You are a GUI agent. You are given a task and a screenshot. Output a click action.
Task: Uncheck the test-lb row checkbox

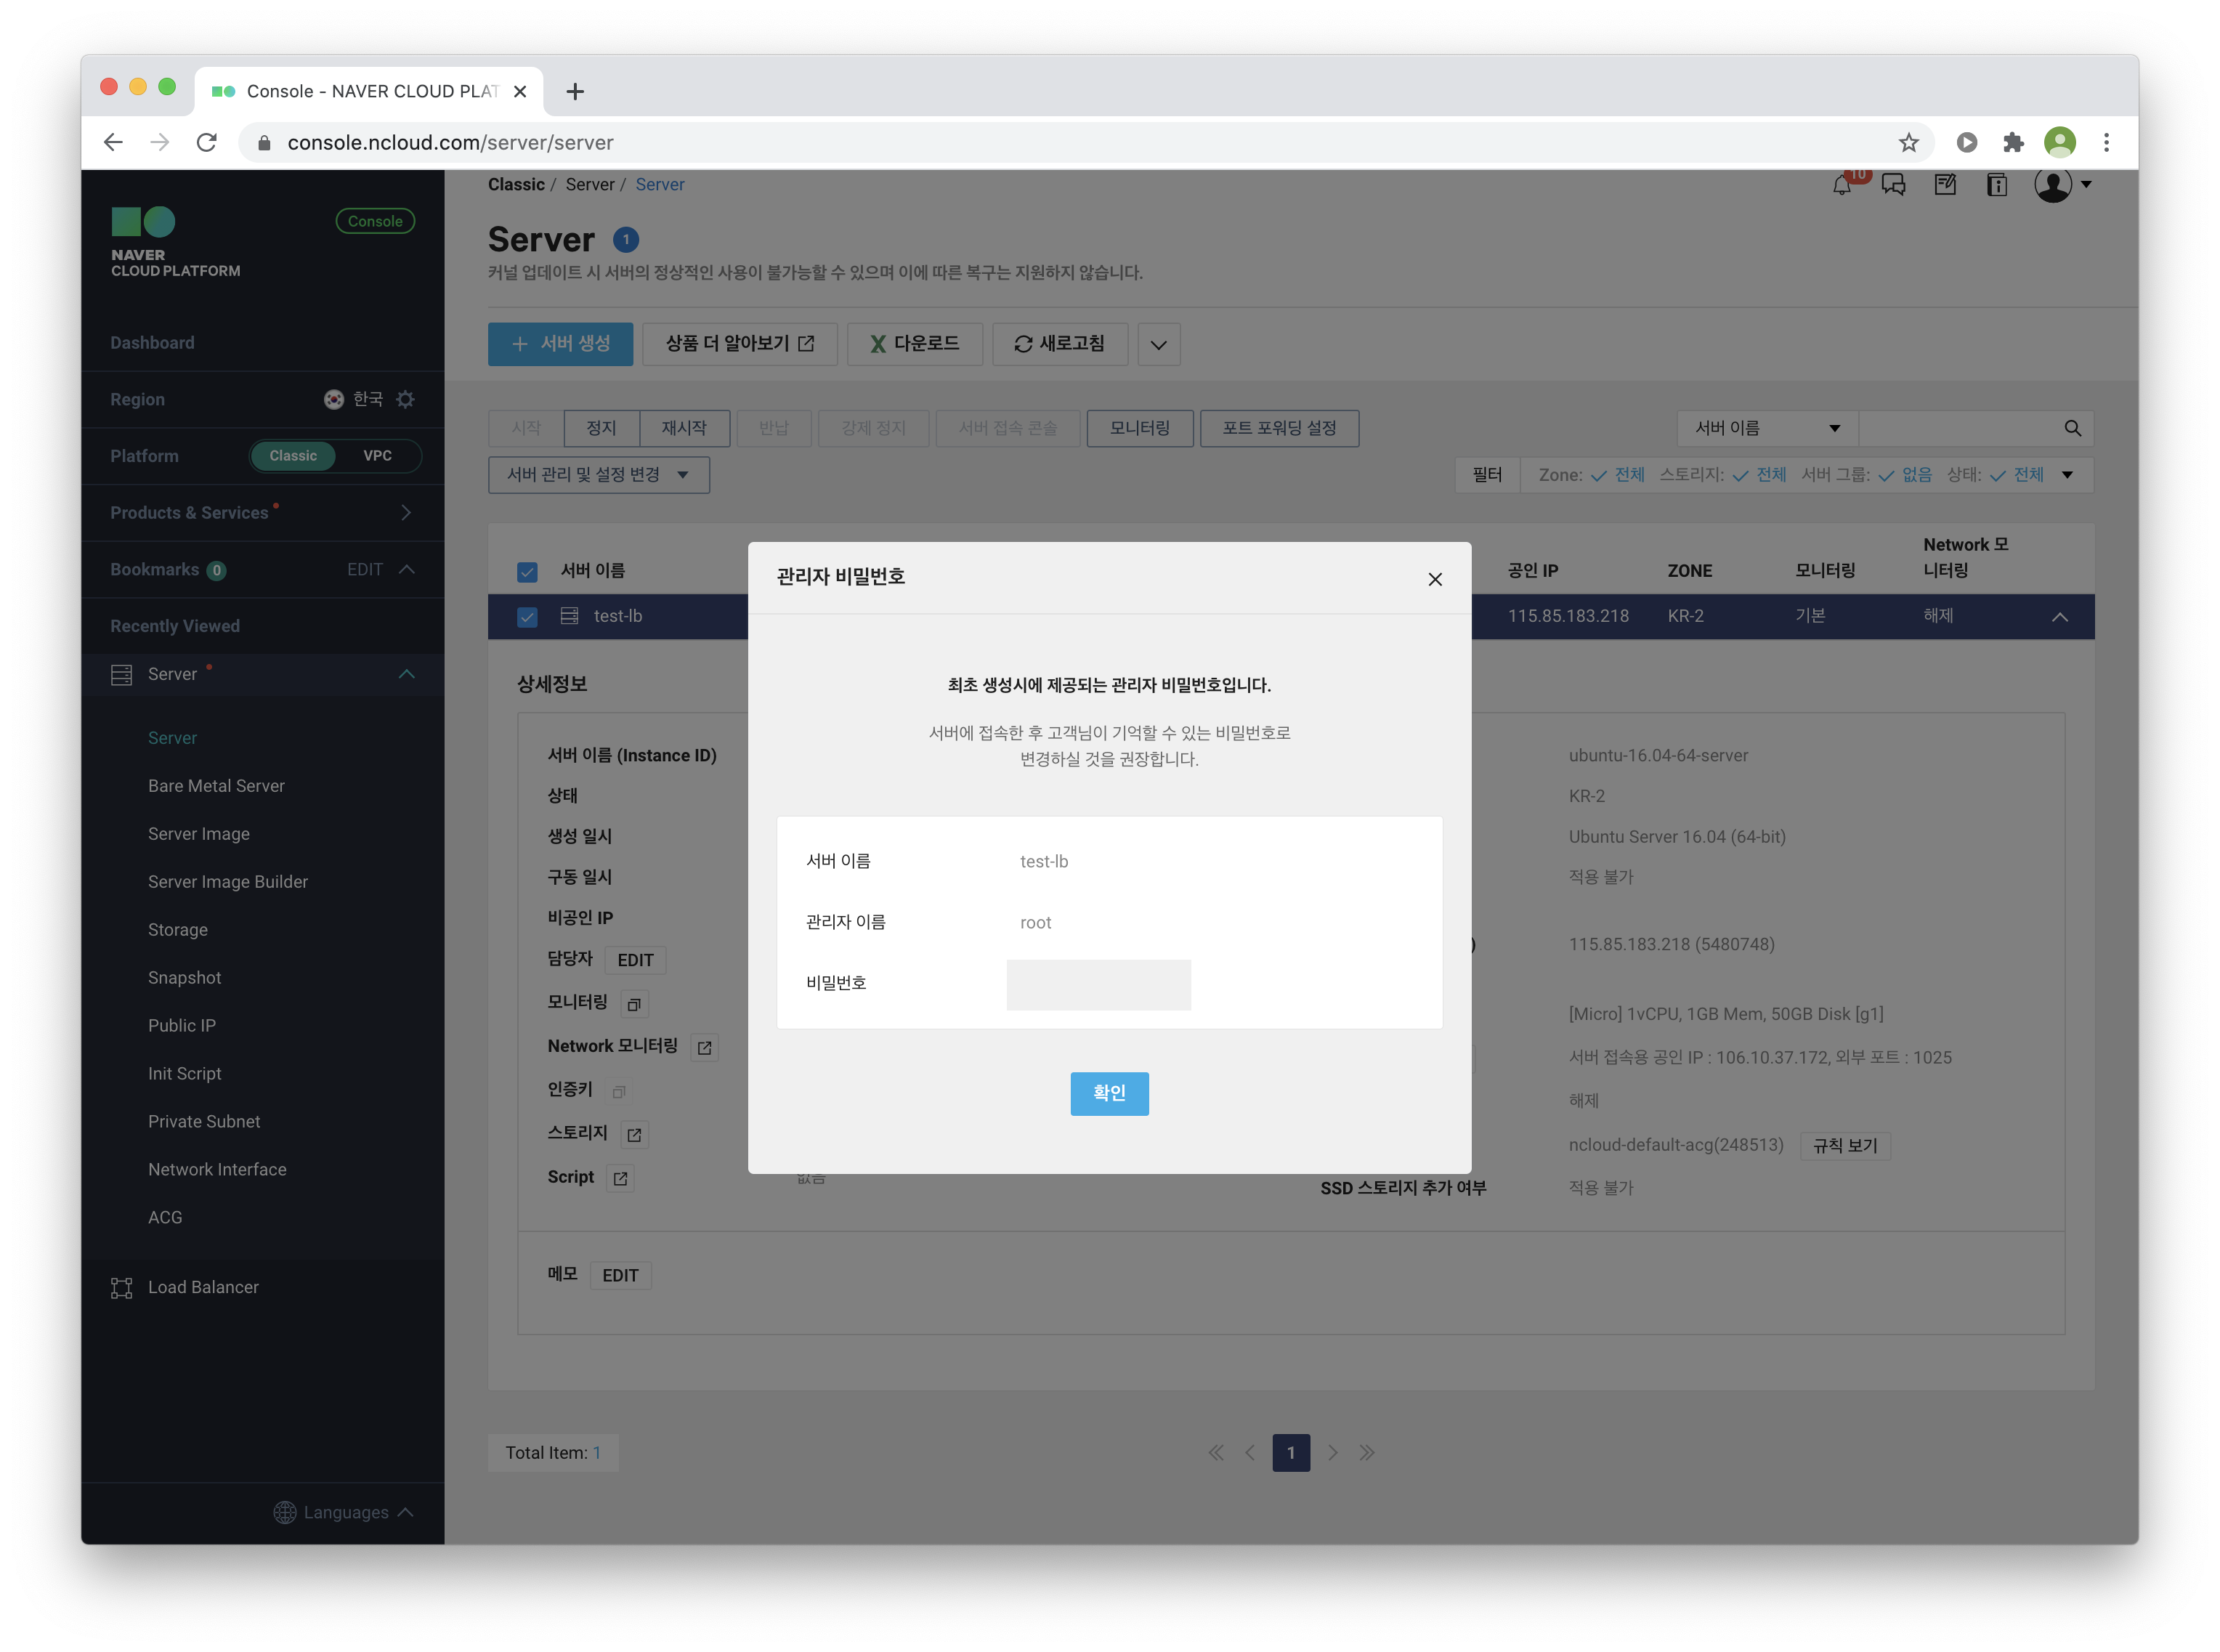click(x=527, y=617)
